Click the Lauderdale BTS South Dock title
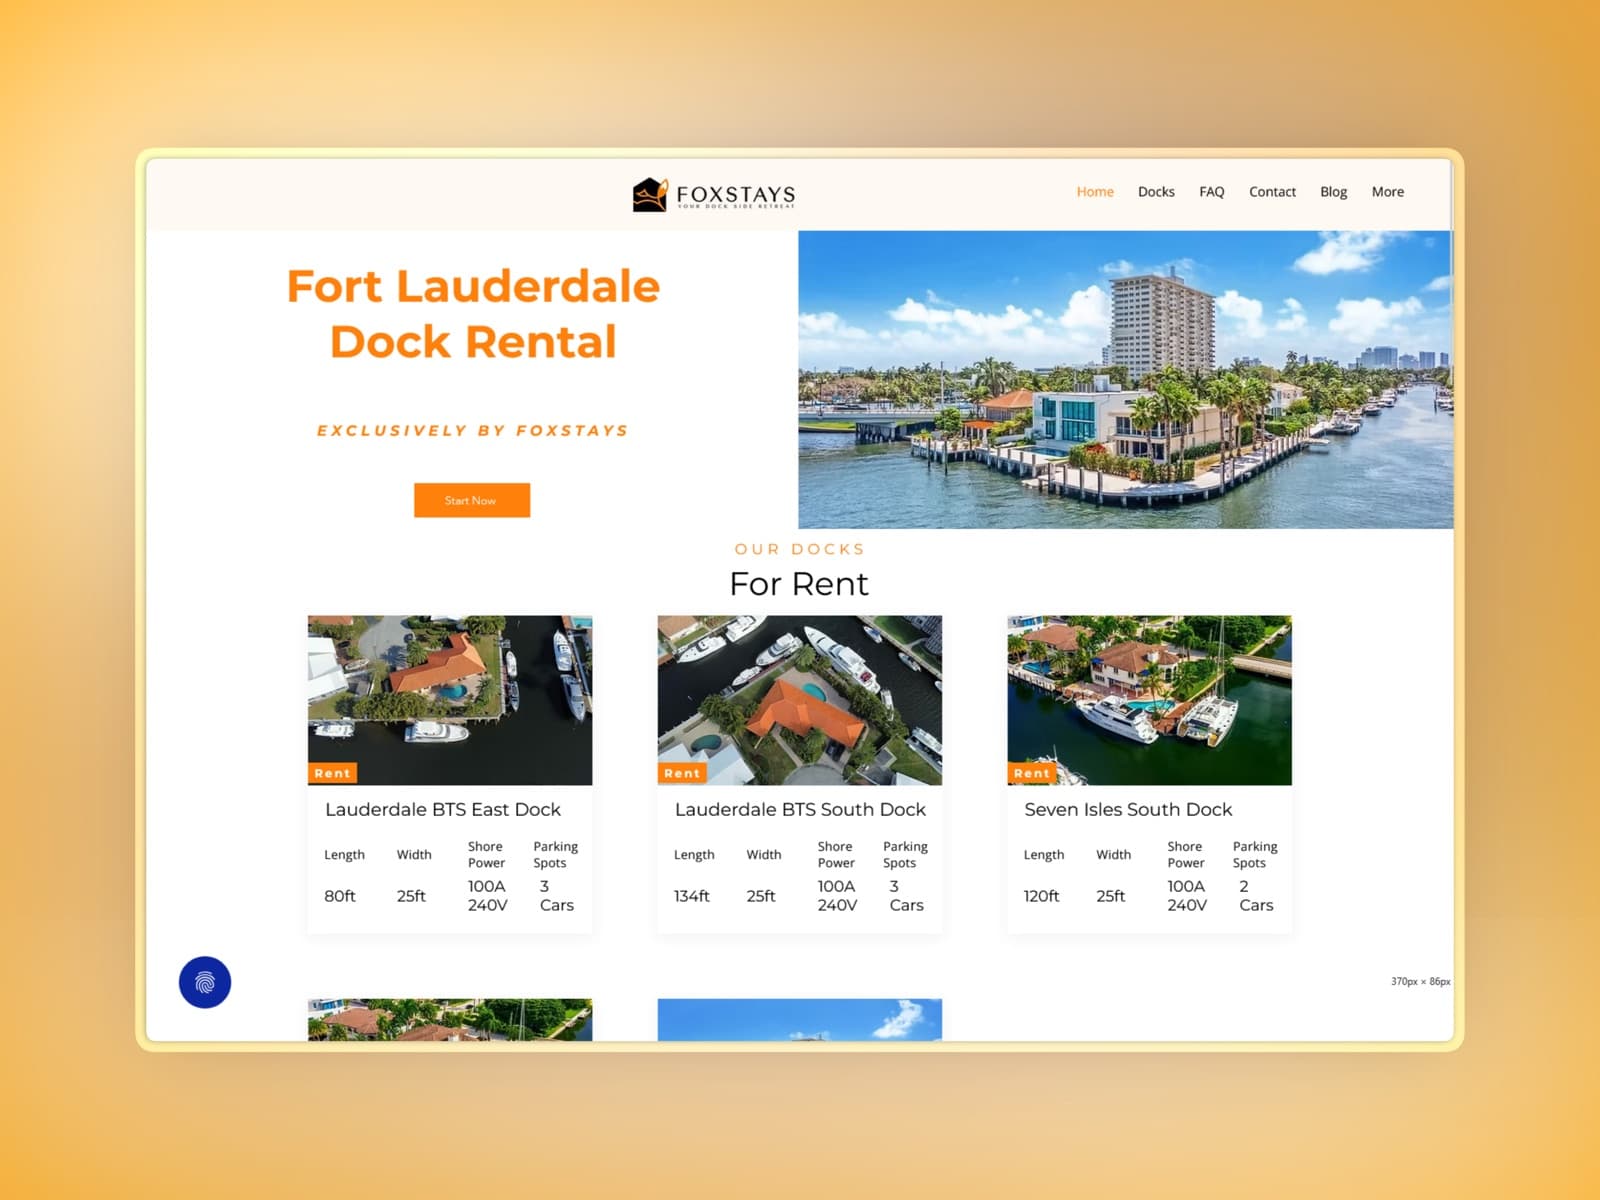The width and height of the screenshot is (1600, 1200). click(x=800, y=809)
